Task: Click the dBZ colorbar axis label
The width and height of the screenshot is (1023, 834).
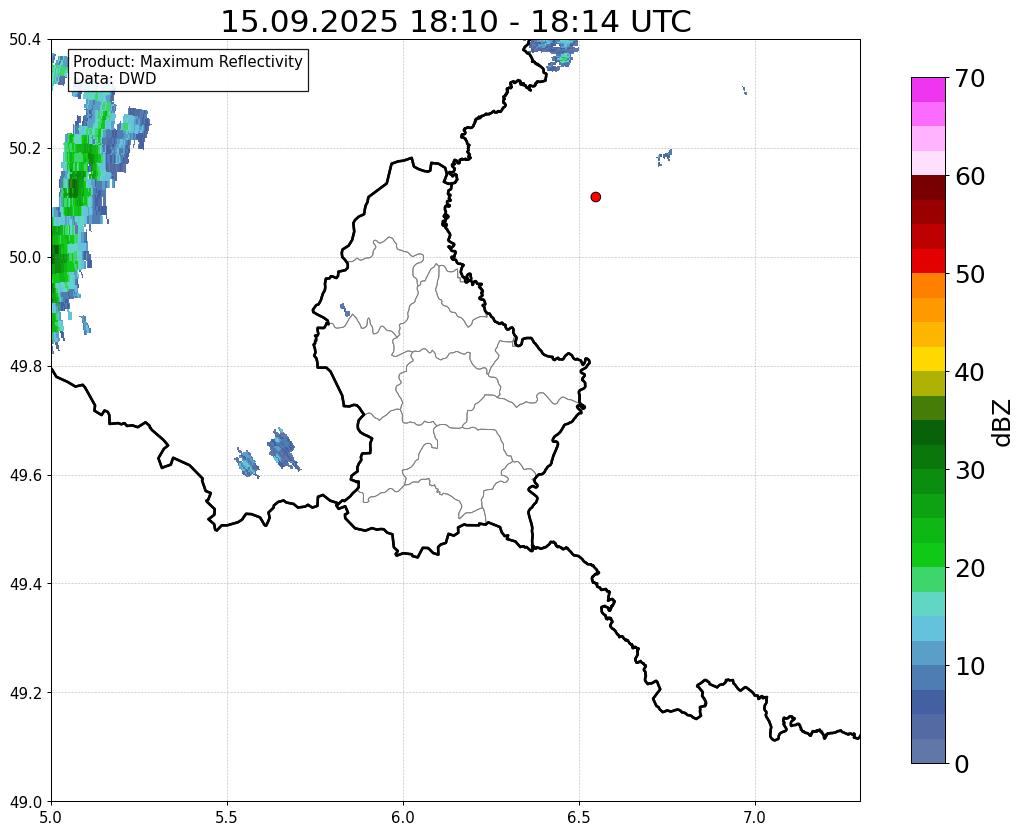Action: click(1003, 423)
